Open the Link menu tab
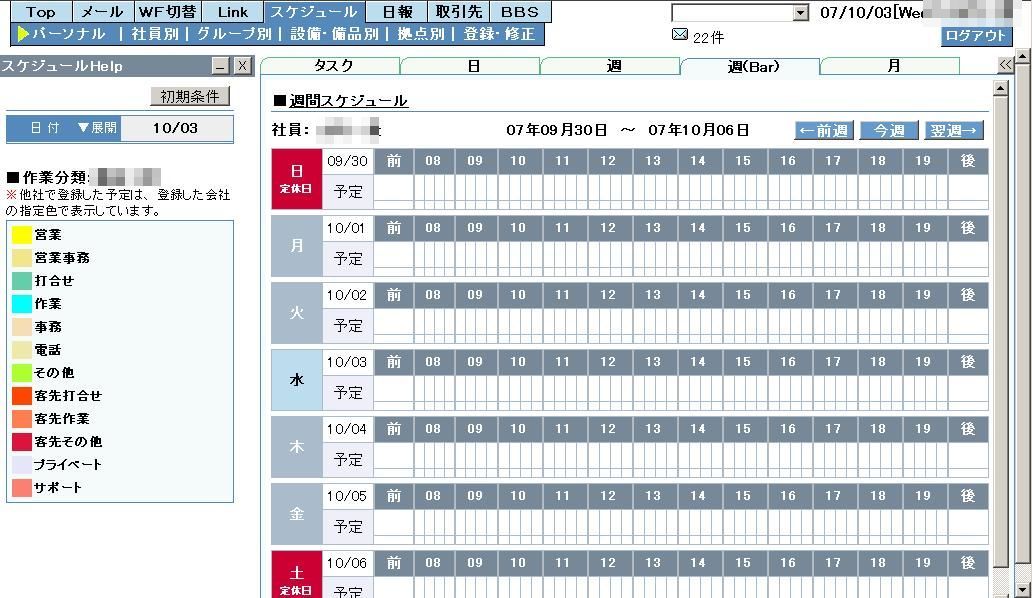Image resolution: width=1032 pixels, height=598 pixels. coord(232,12)
